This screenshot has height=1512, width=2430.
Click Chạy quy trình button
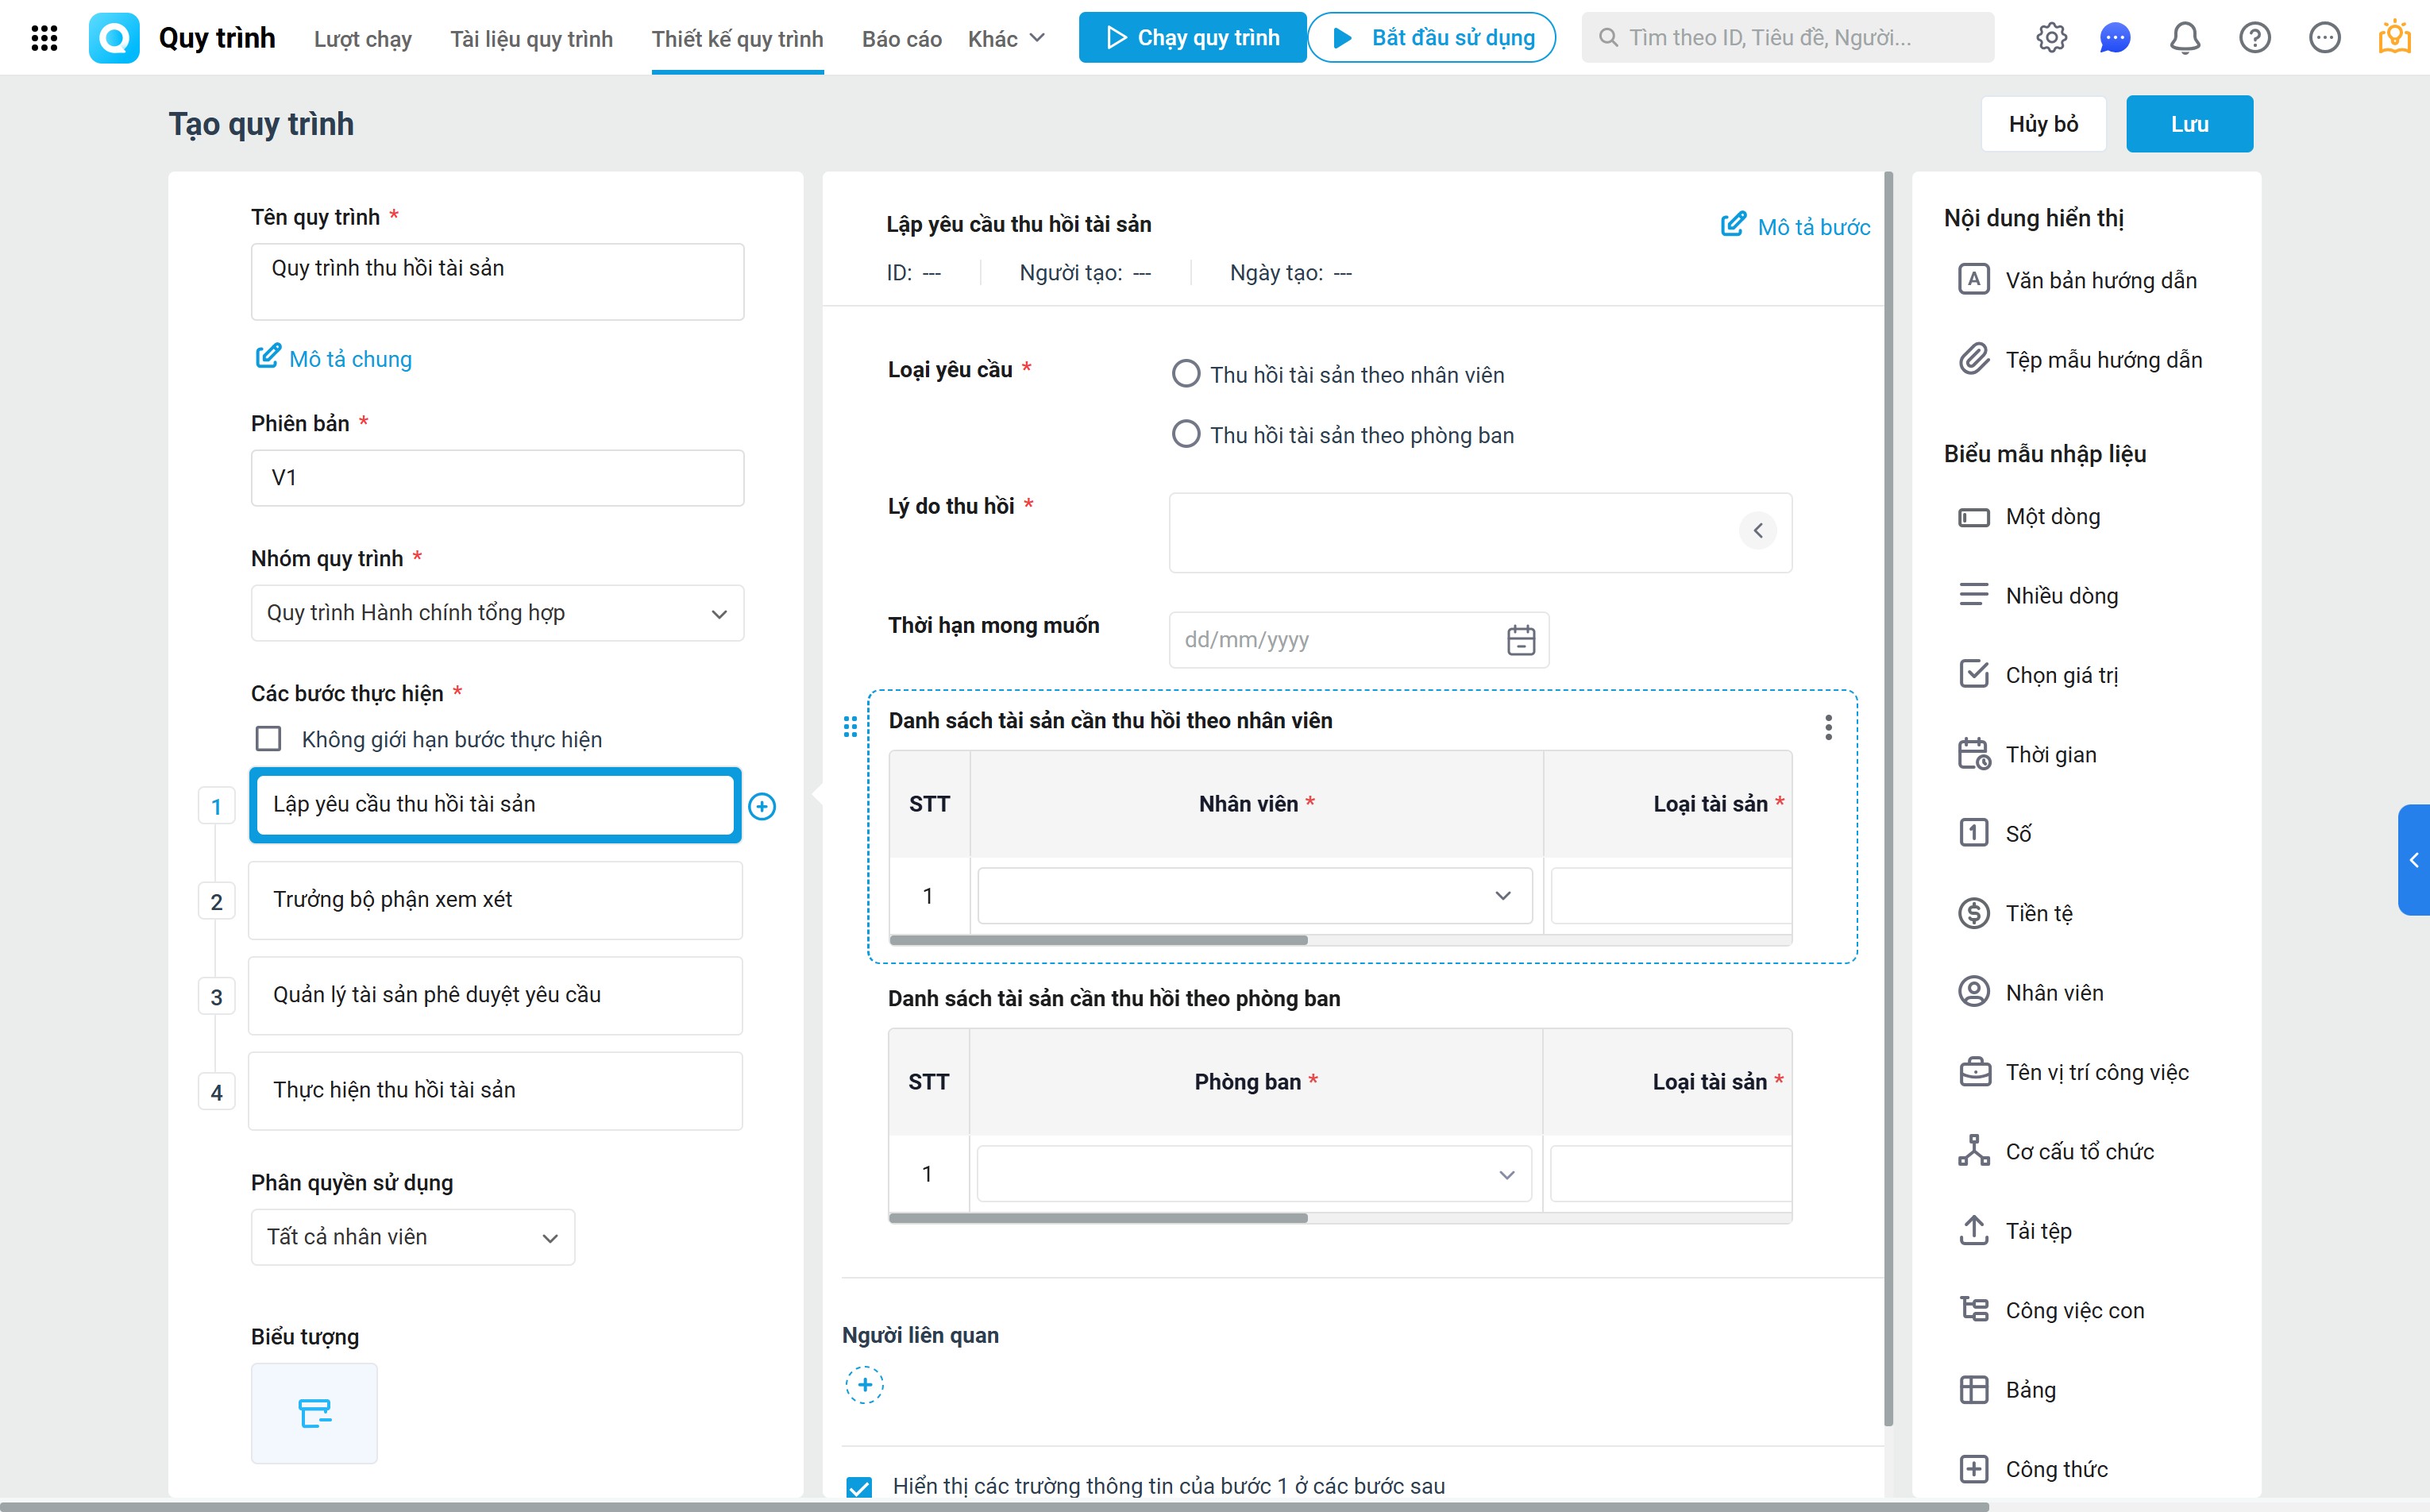click(1192, 38)
